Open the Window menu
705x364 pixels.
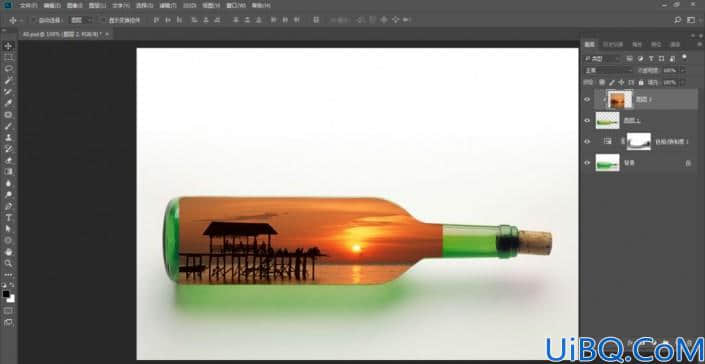pos(235,5)
